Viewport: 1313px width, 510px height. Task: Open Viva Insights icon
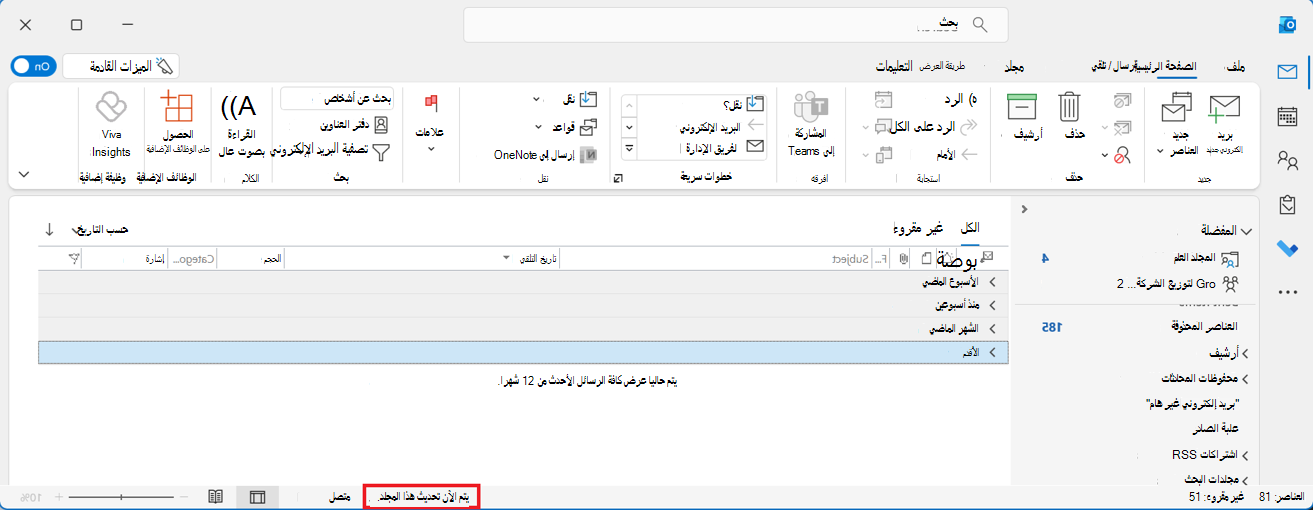tap(110, 107)
